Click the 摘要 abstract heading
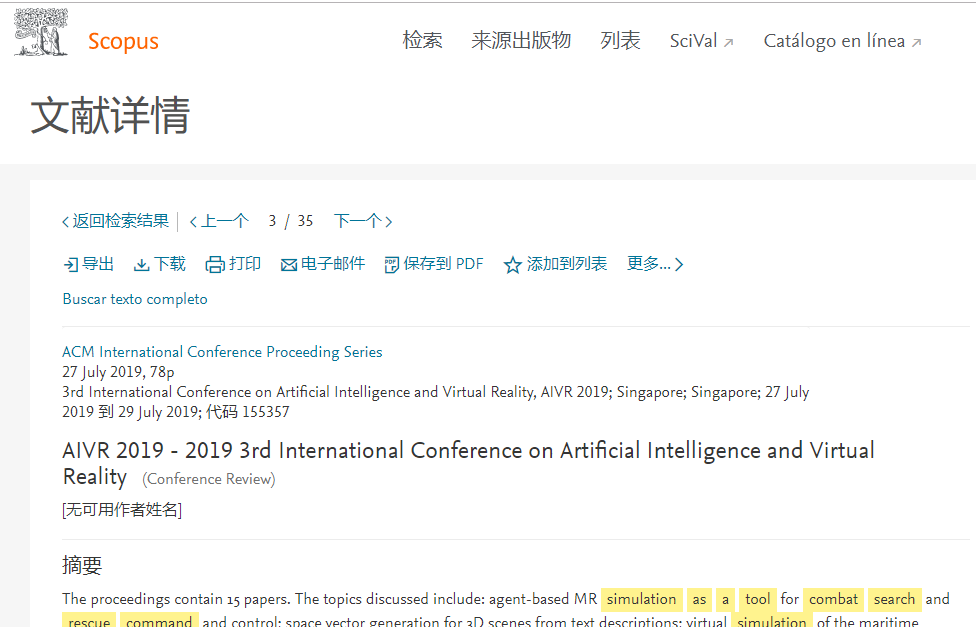This screenshot has width=976, height=627. [82, 565]
